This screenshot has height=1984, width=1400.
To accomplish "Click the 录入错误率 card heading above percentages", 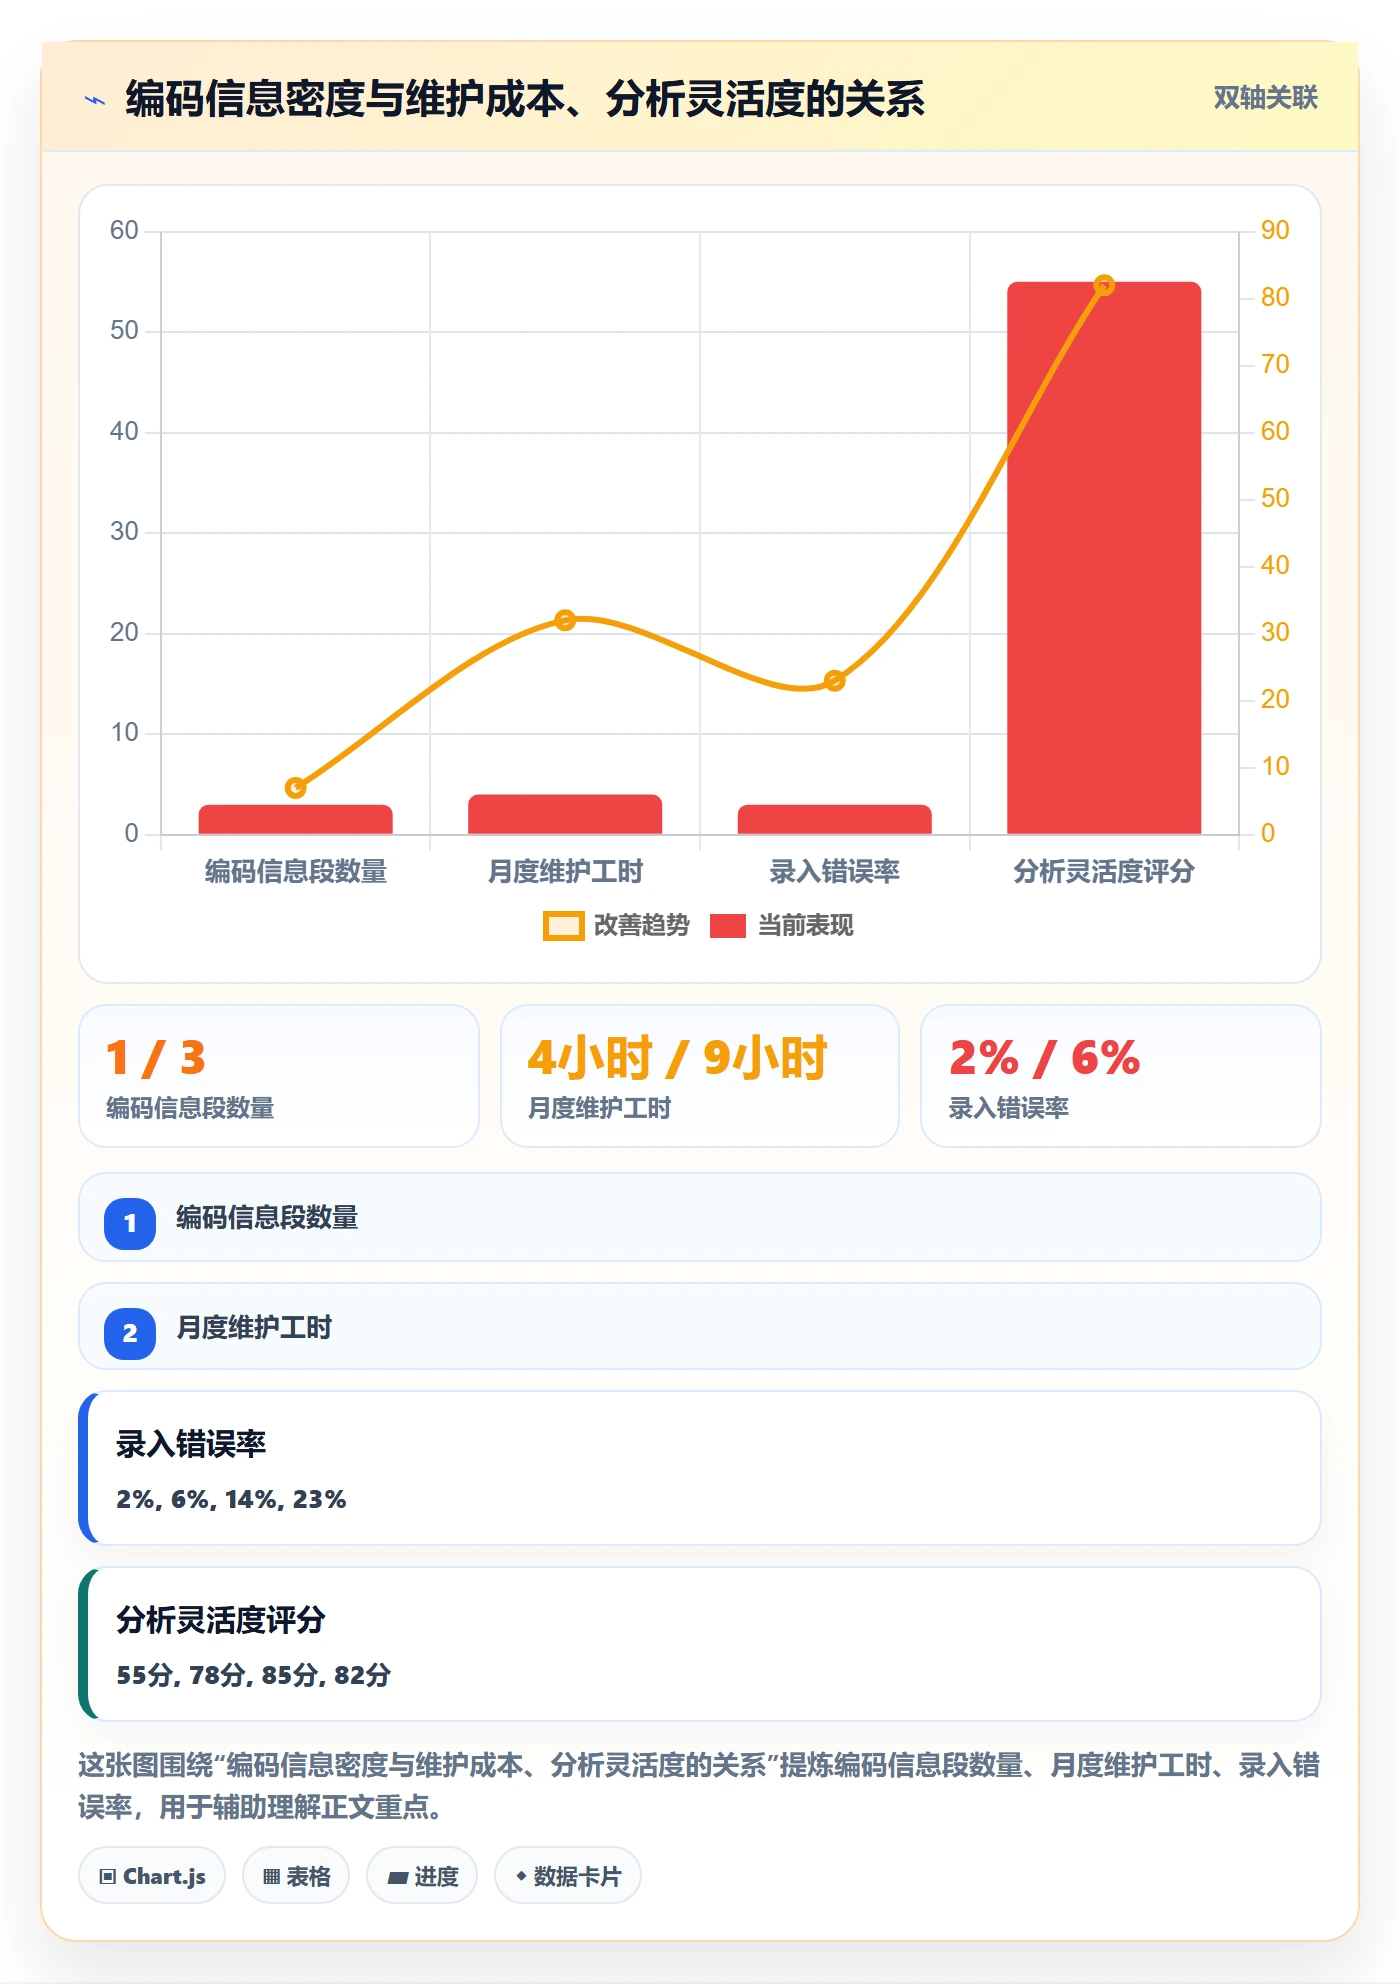I will point(191,1444).
